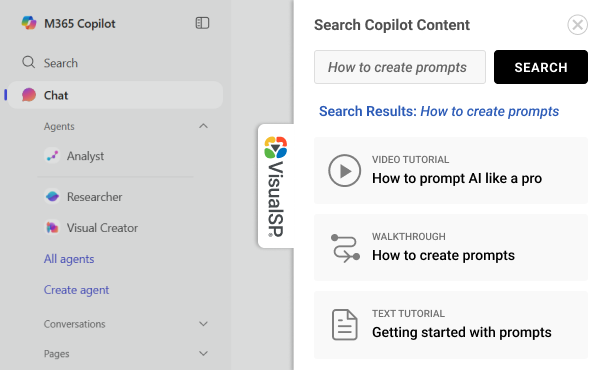Image resolution: width=600 pixels, height=370 pixels.
Task: Click the black SEARCH button
Action: (541, 67)
